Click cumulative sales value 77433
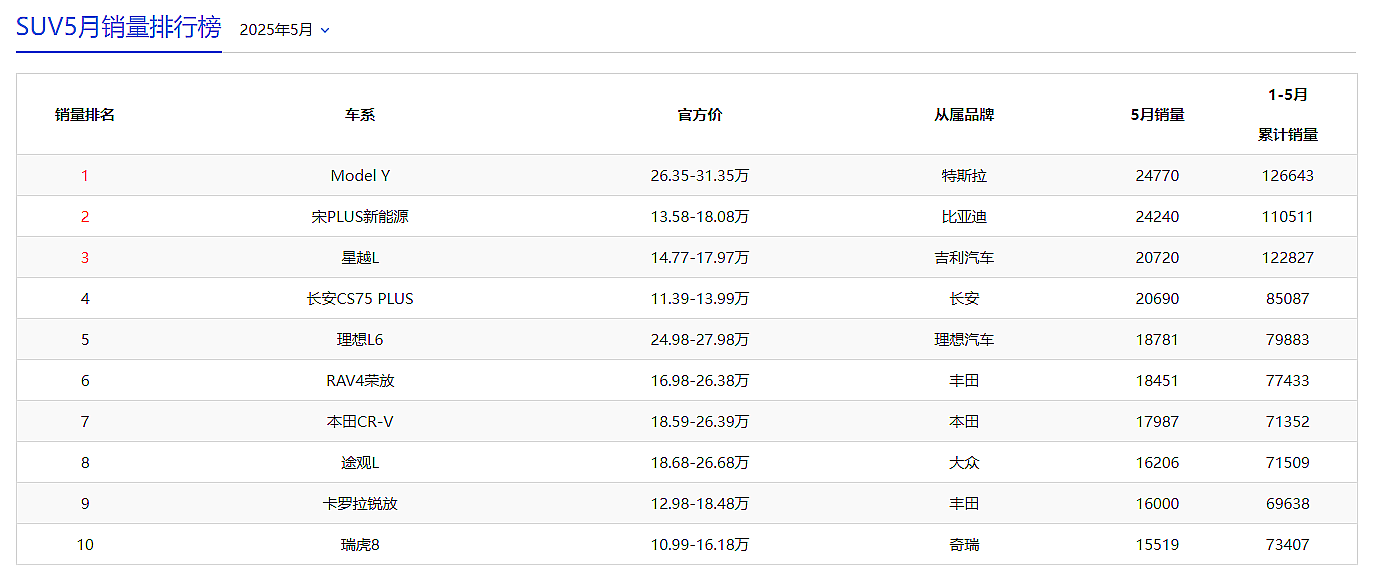 click(1287, 381)
